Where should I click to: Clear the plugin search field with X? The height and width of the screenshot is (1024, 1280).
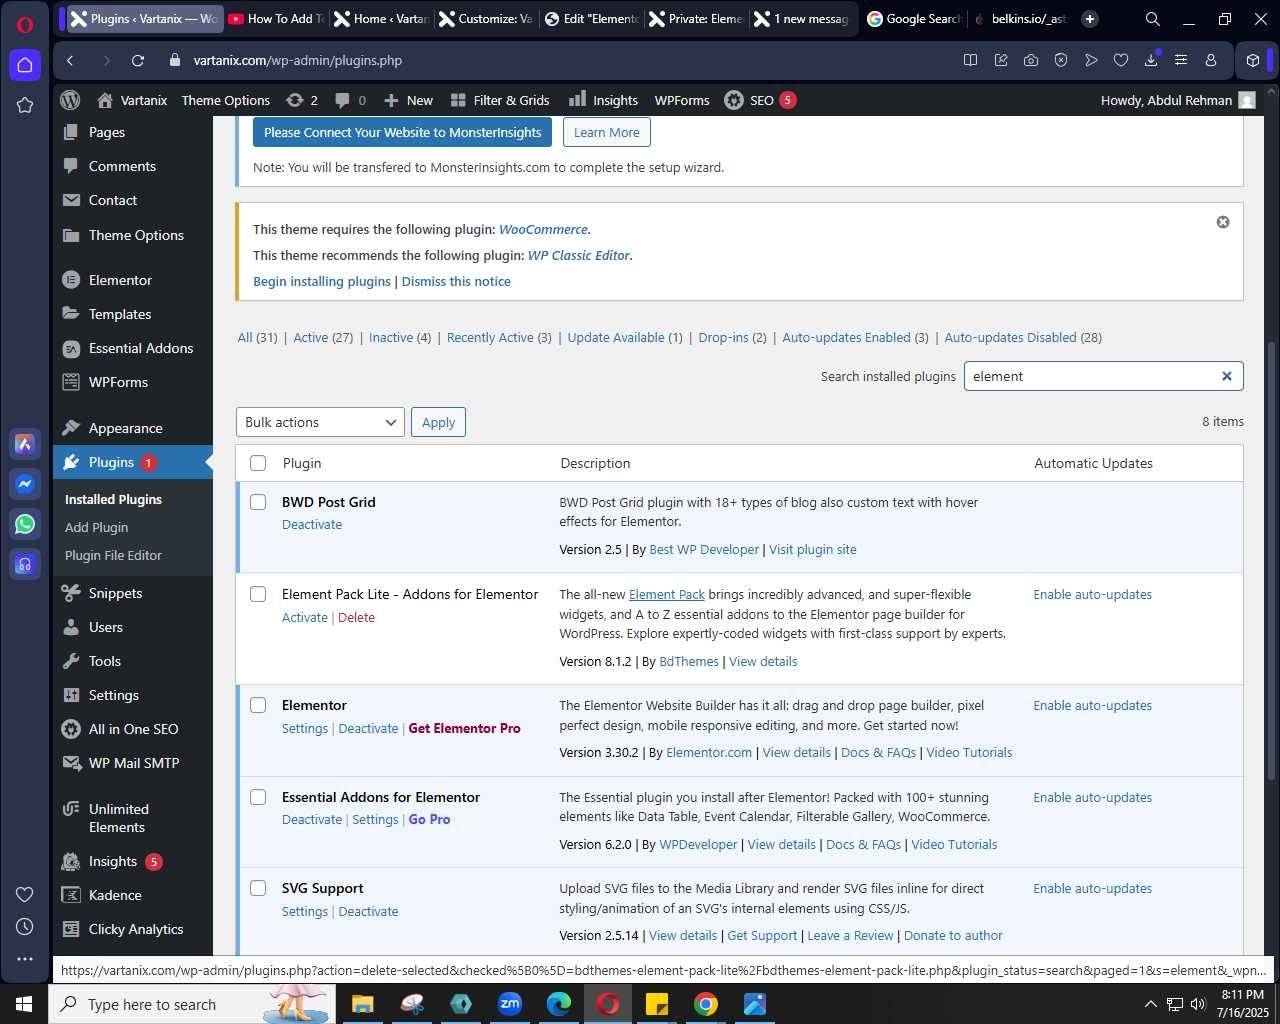(x=1226, y=376)
